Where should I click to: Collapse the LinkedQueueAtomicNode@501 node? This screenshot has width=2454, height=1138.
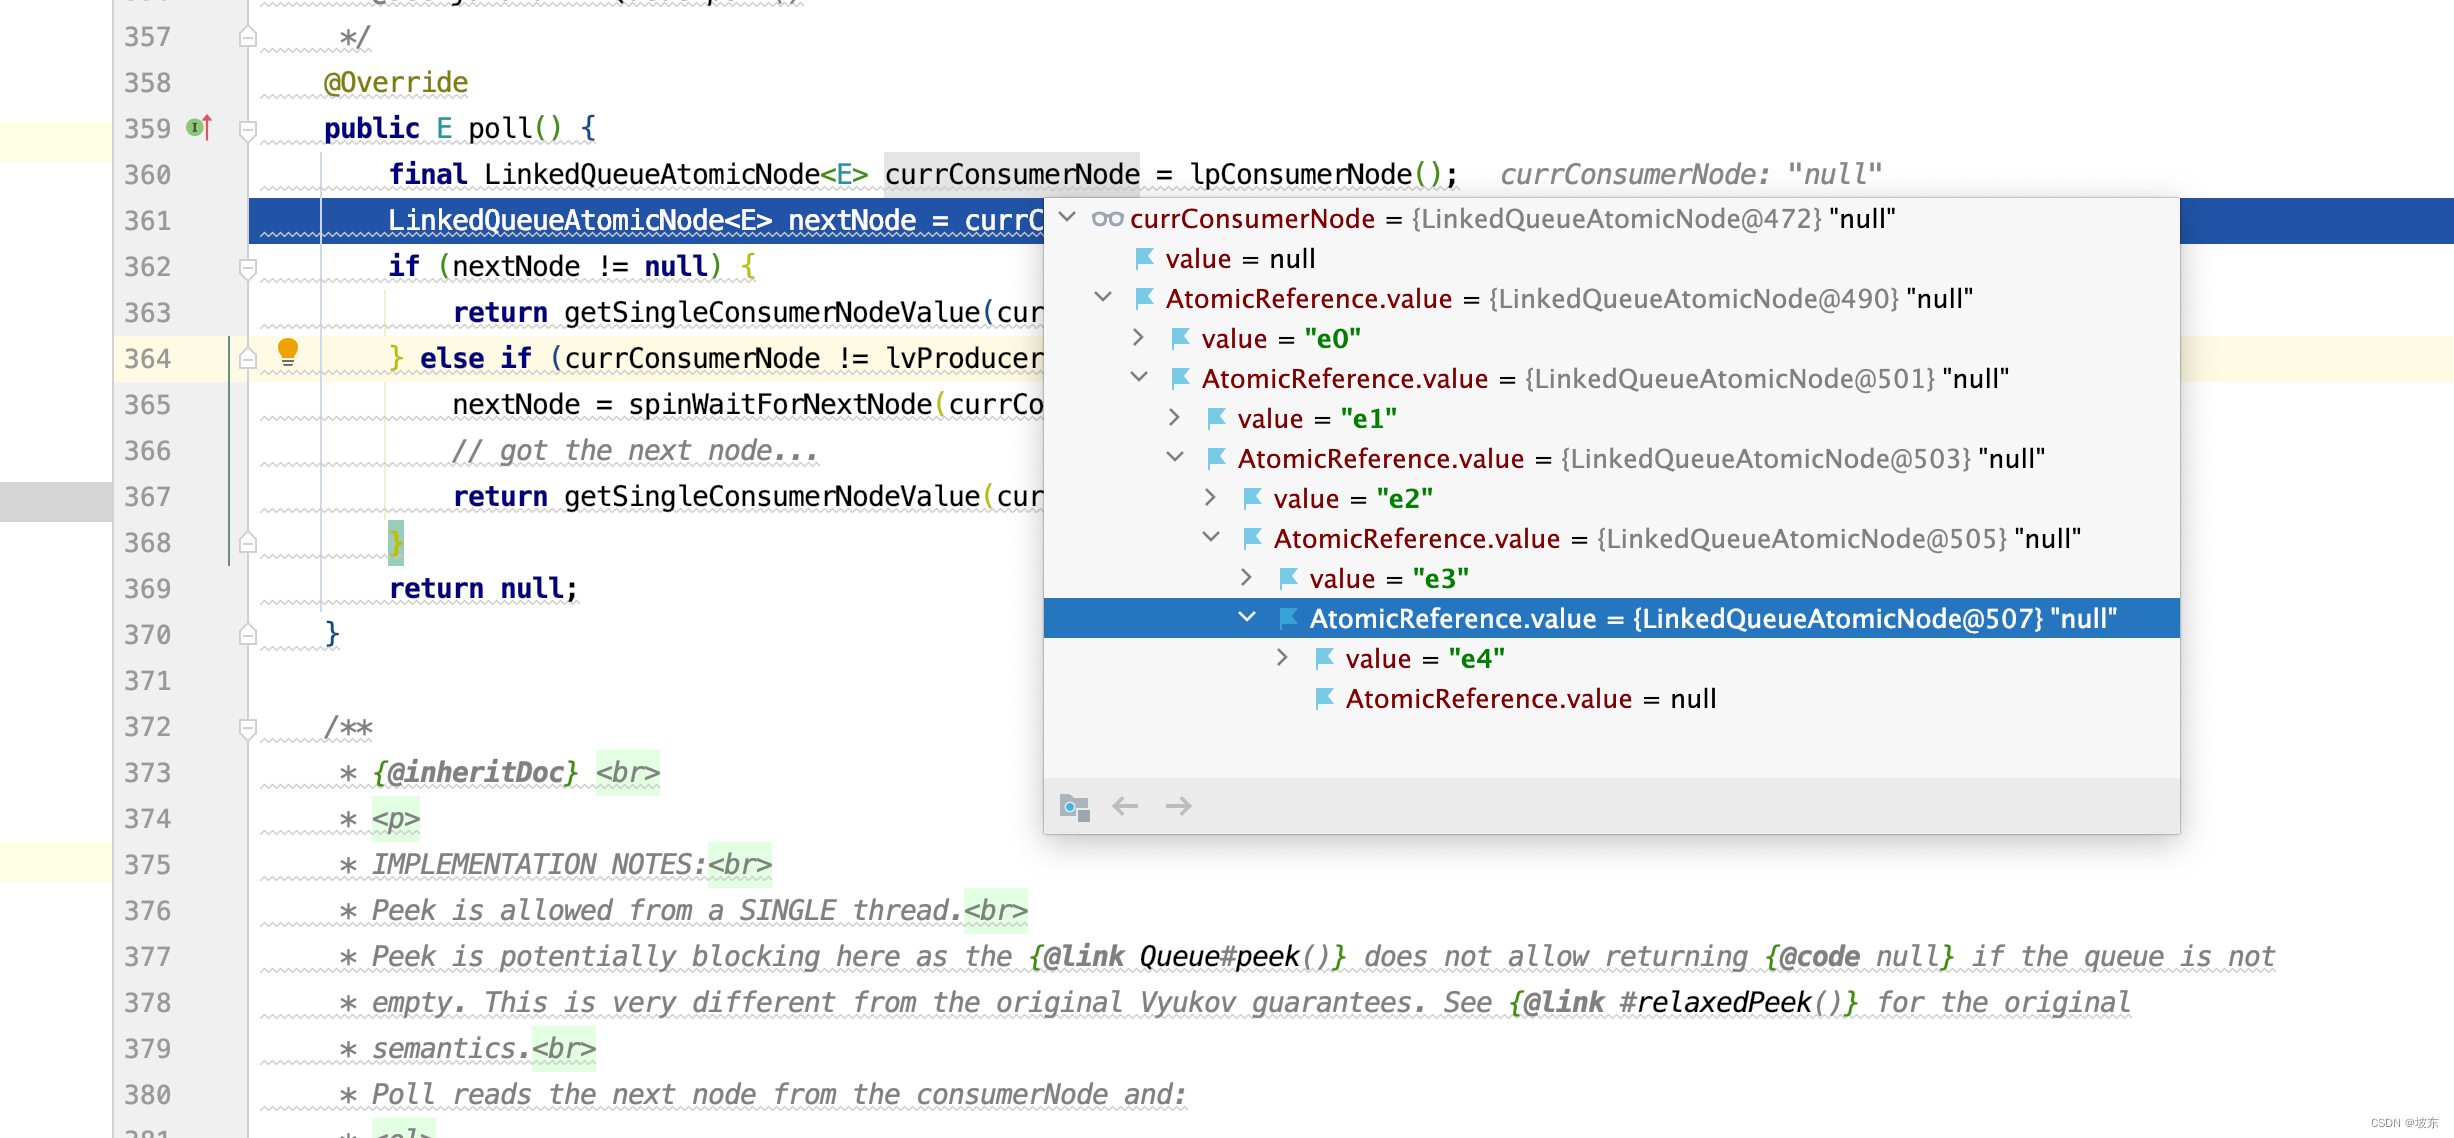click(x=1139, y=377)
